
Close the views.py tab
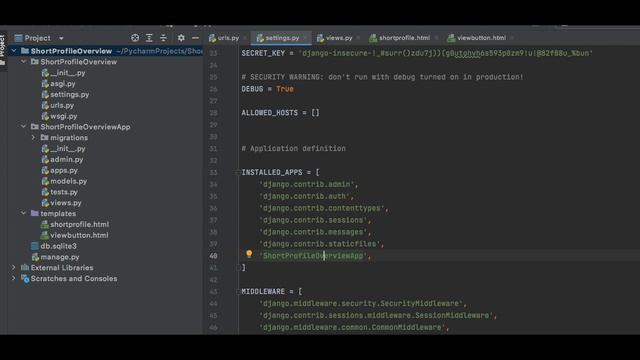[358, 38]
